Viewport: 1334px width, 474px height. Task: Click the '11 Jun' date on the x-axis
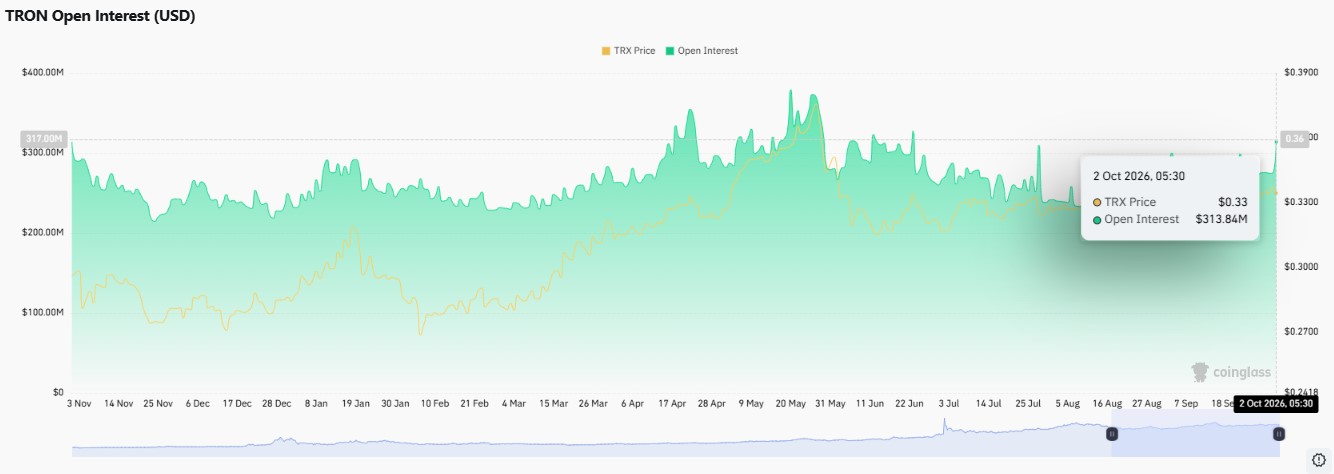(869, 404)
